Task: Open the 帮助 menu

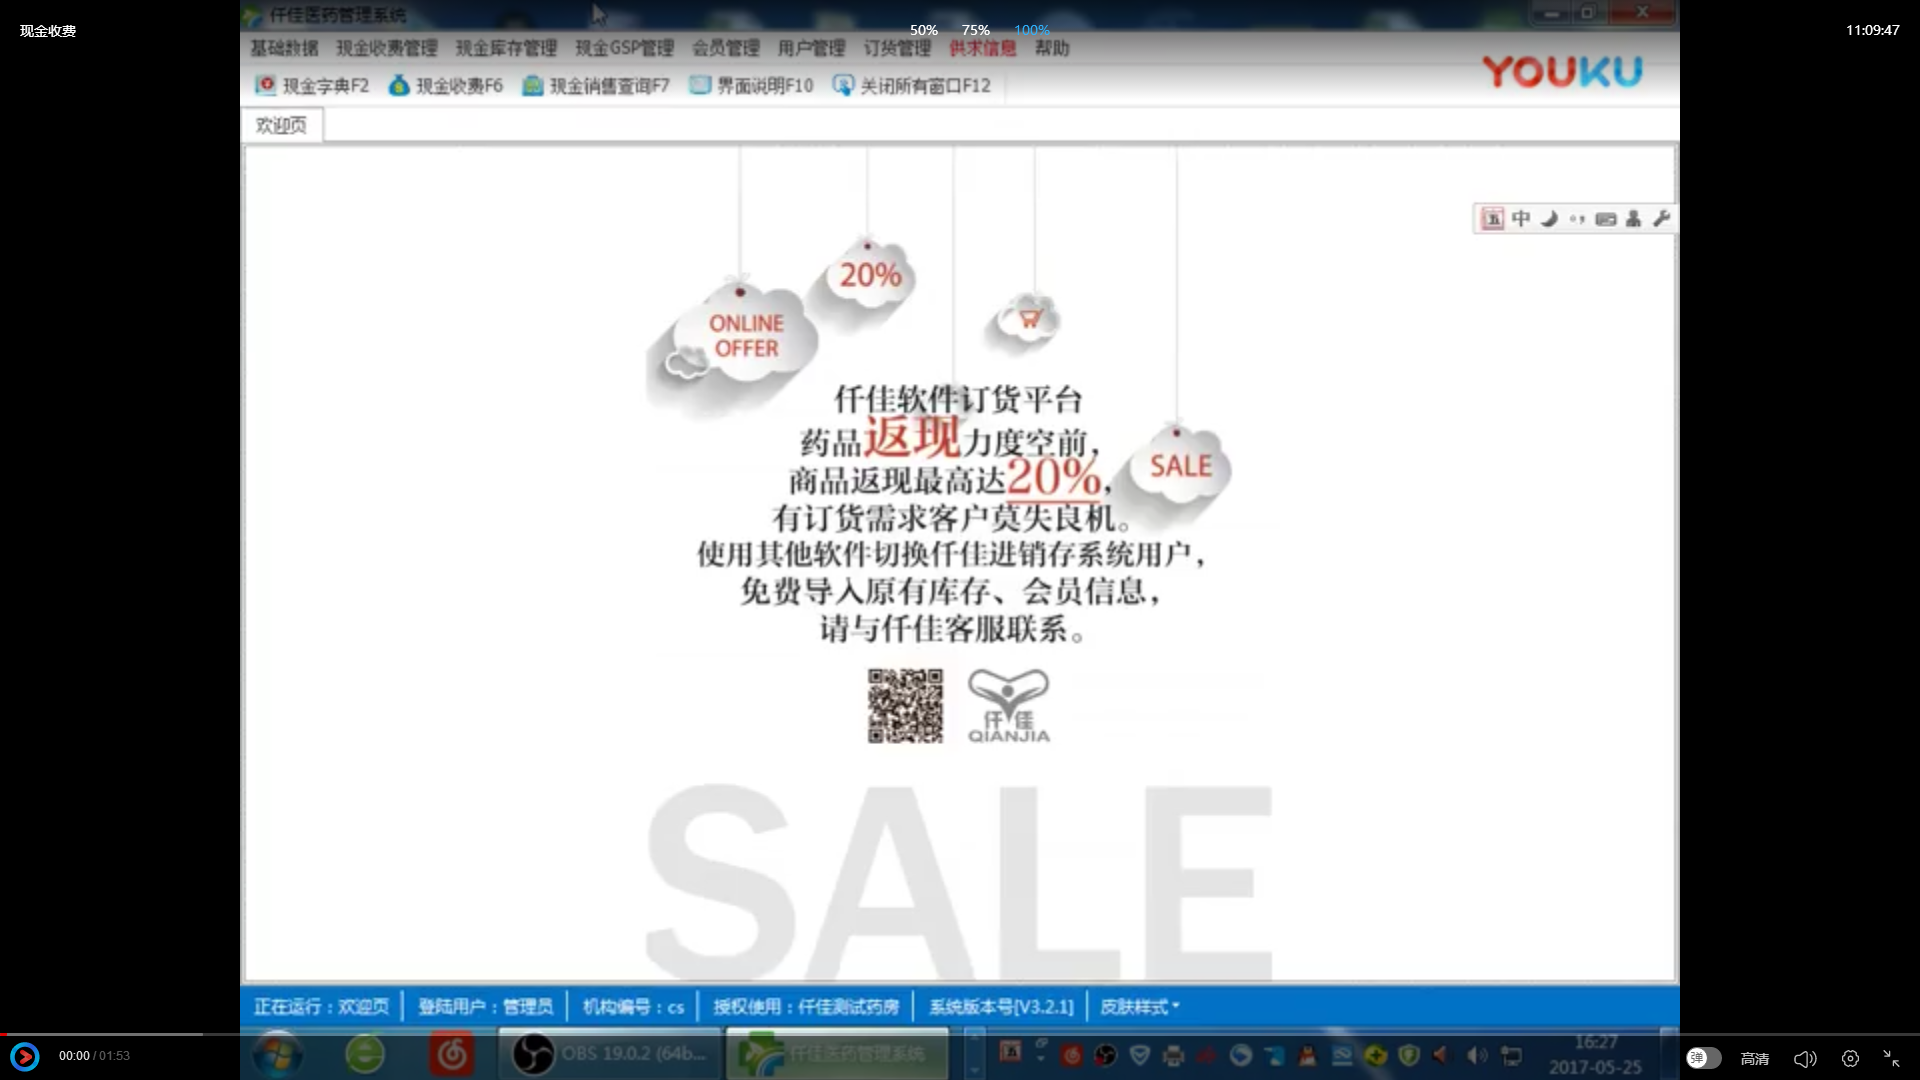Action: (1052, 48)
